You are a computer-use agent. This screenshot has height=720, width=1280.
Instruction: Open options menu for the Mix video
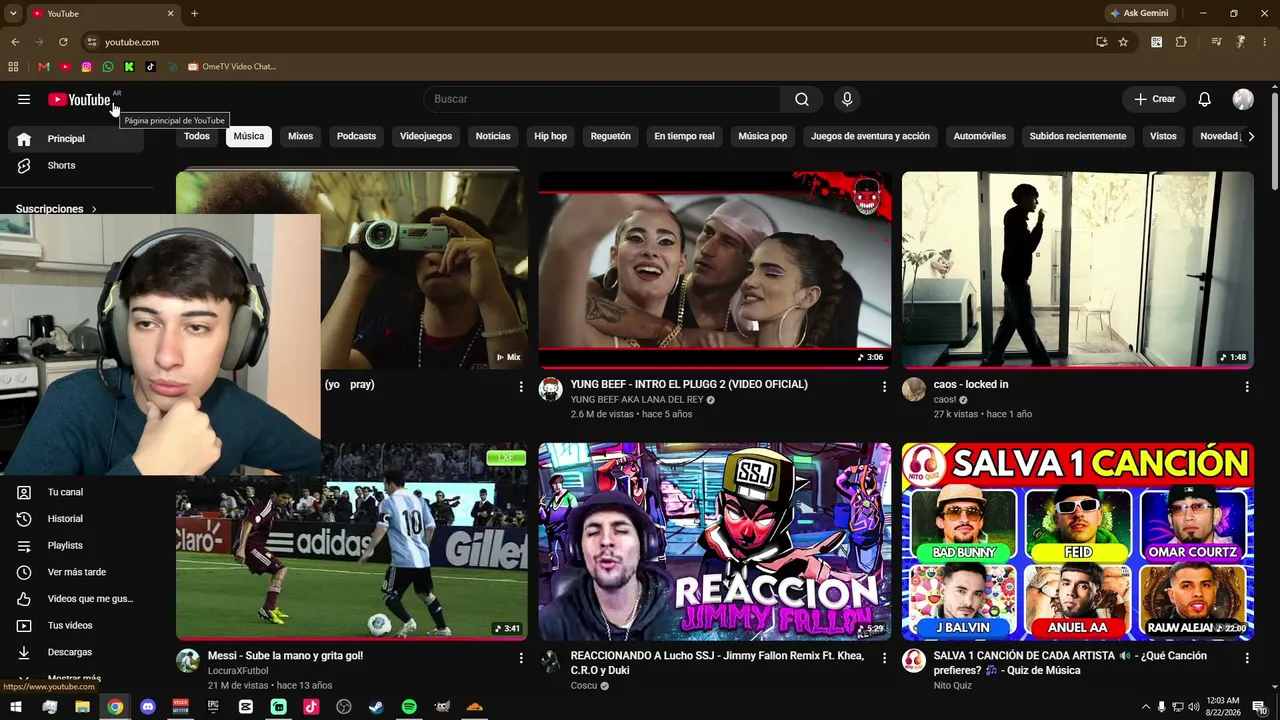tap(521, 386)
